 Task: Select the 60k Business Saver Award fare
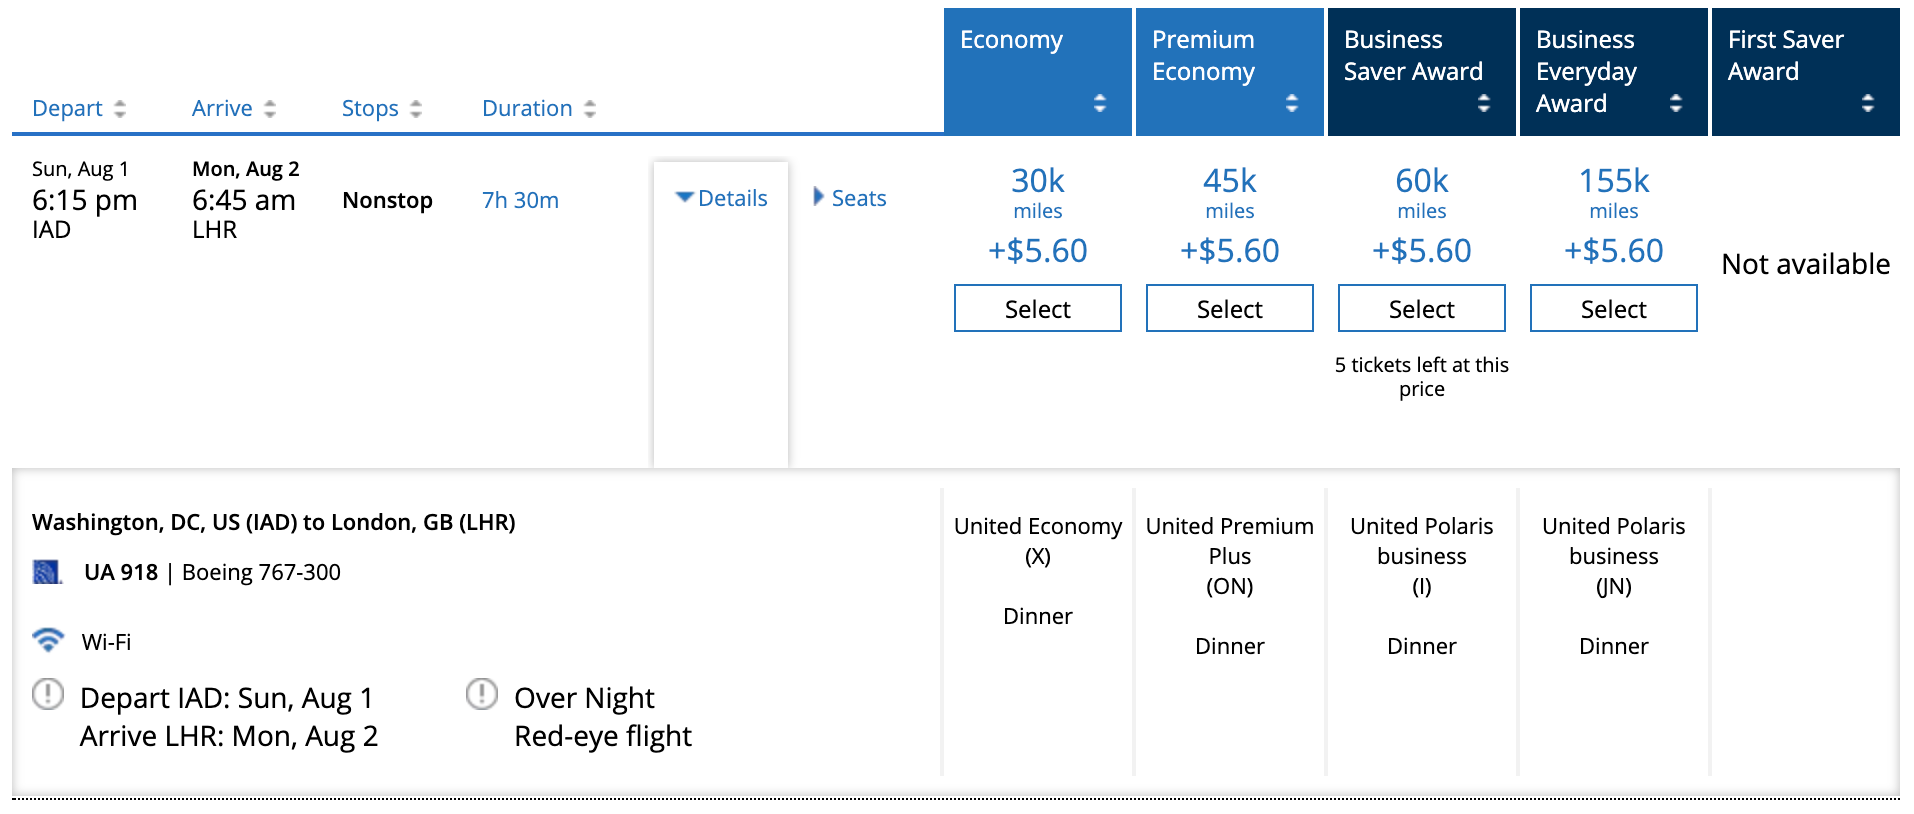click(x=1421, y=308)
